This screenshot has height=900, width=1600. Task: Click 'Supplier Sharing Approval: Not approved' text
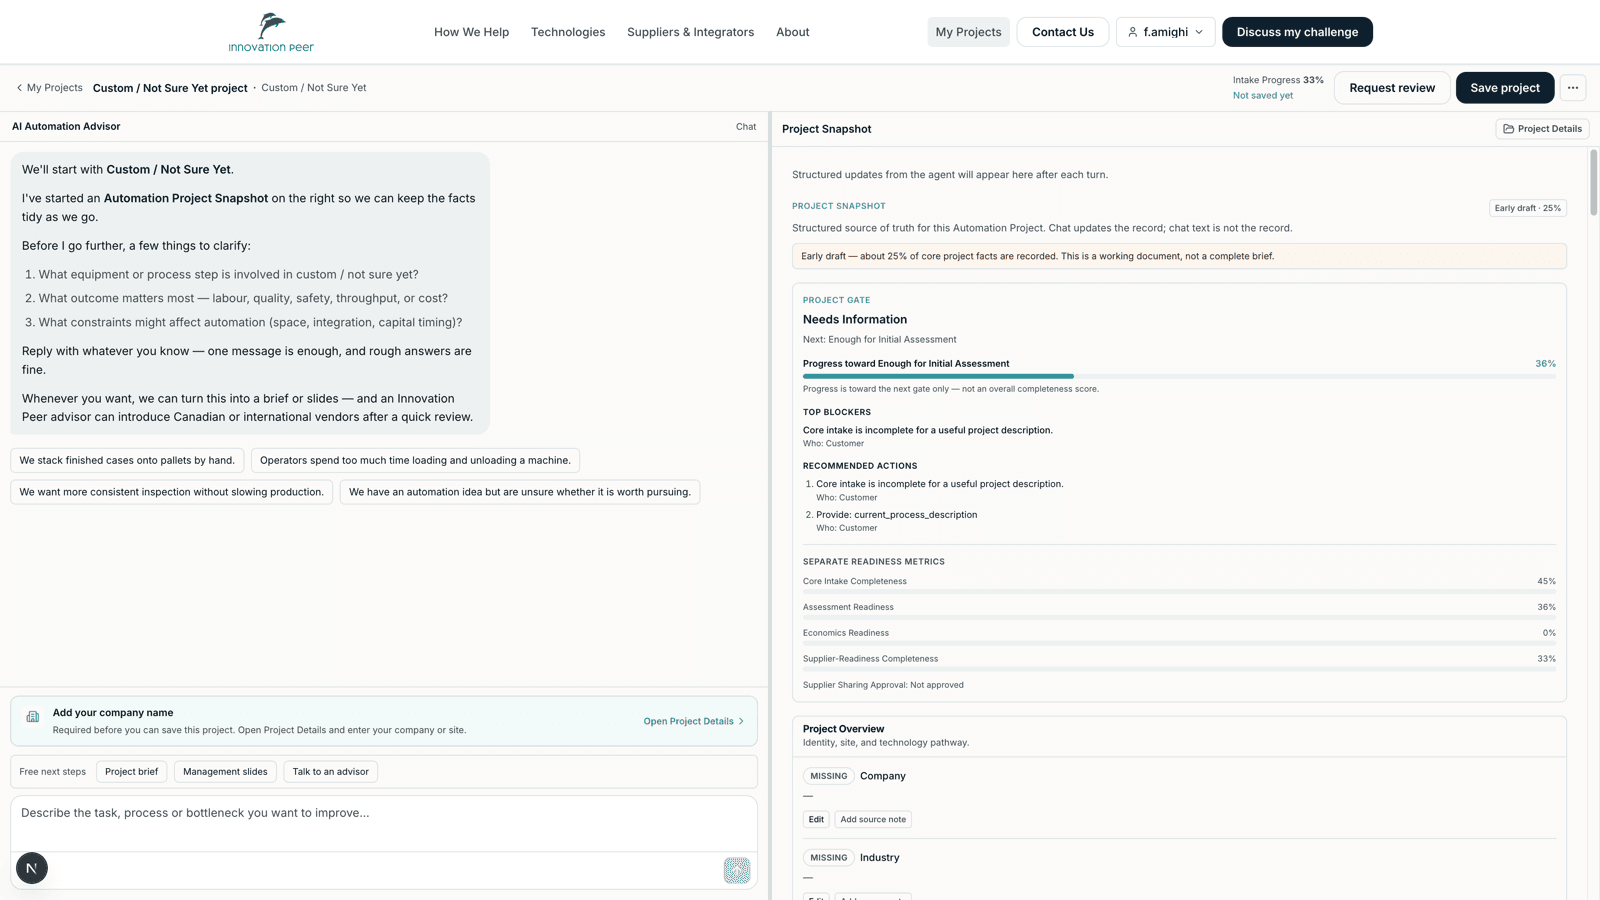pos(883,685)
